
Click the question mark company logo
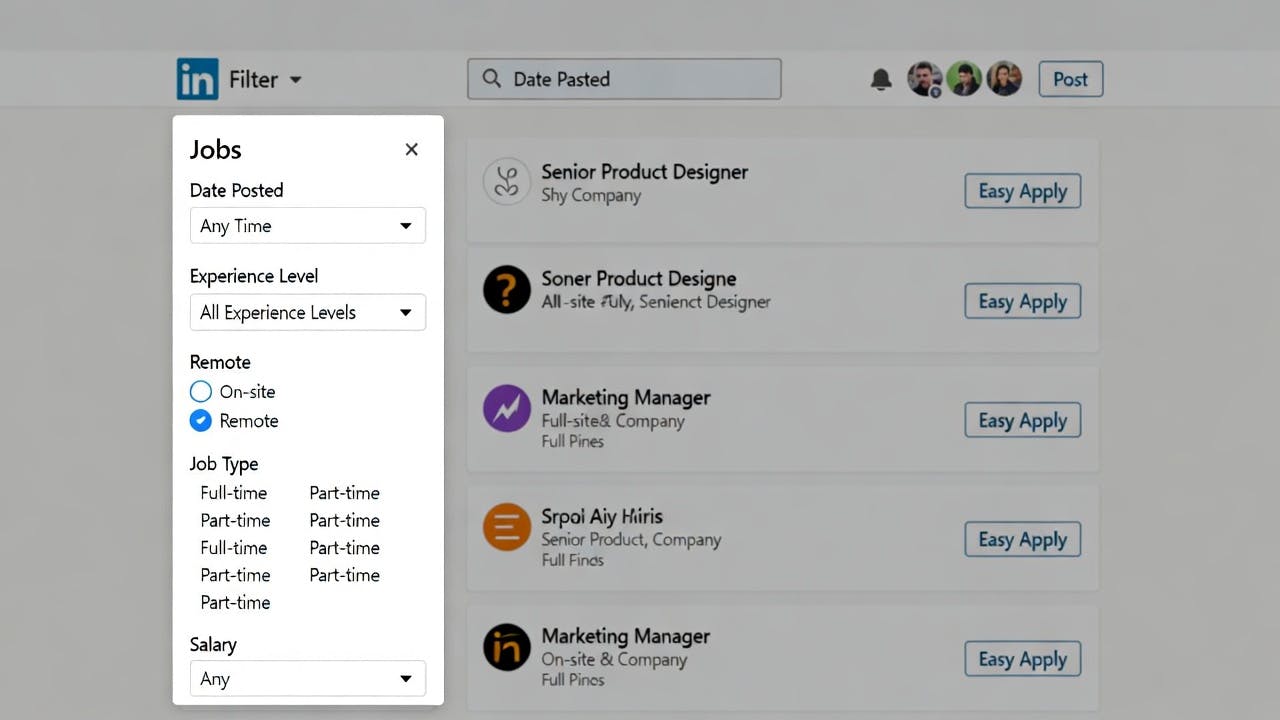tap(506, 289)
